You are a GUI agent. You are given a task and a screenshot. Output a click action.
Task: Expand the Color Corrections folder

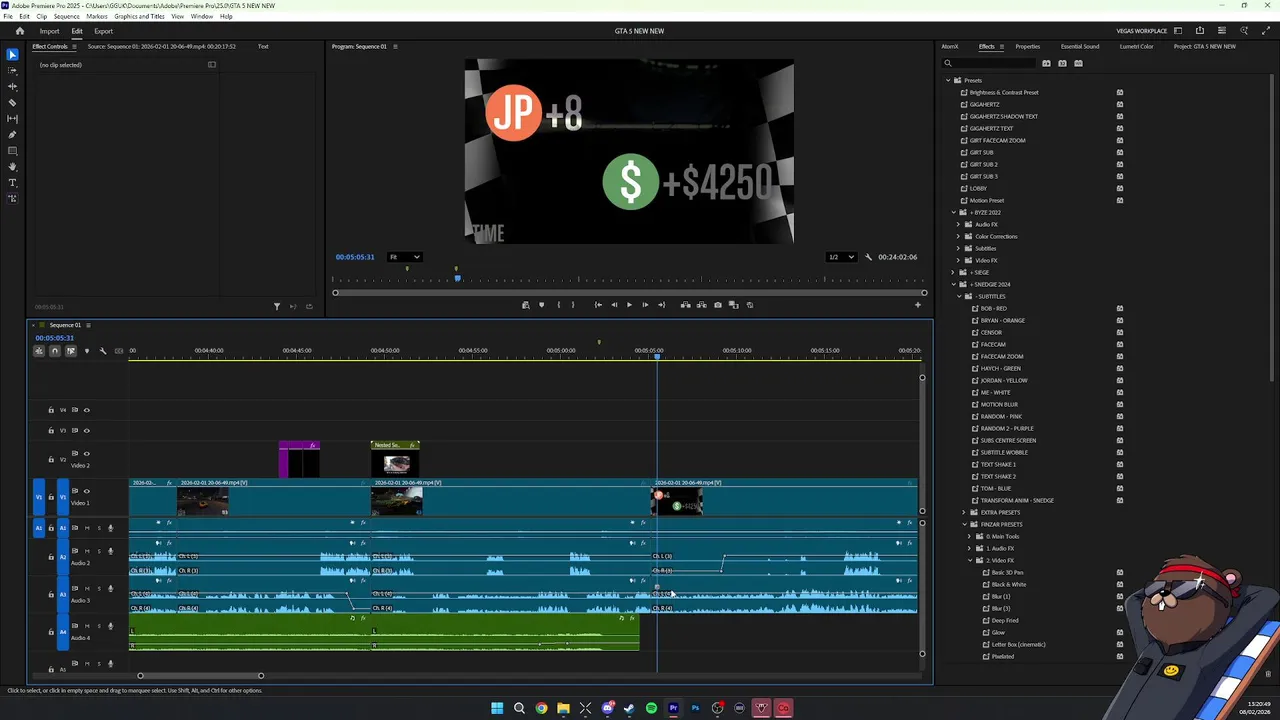959,236
